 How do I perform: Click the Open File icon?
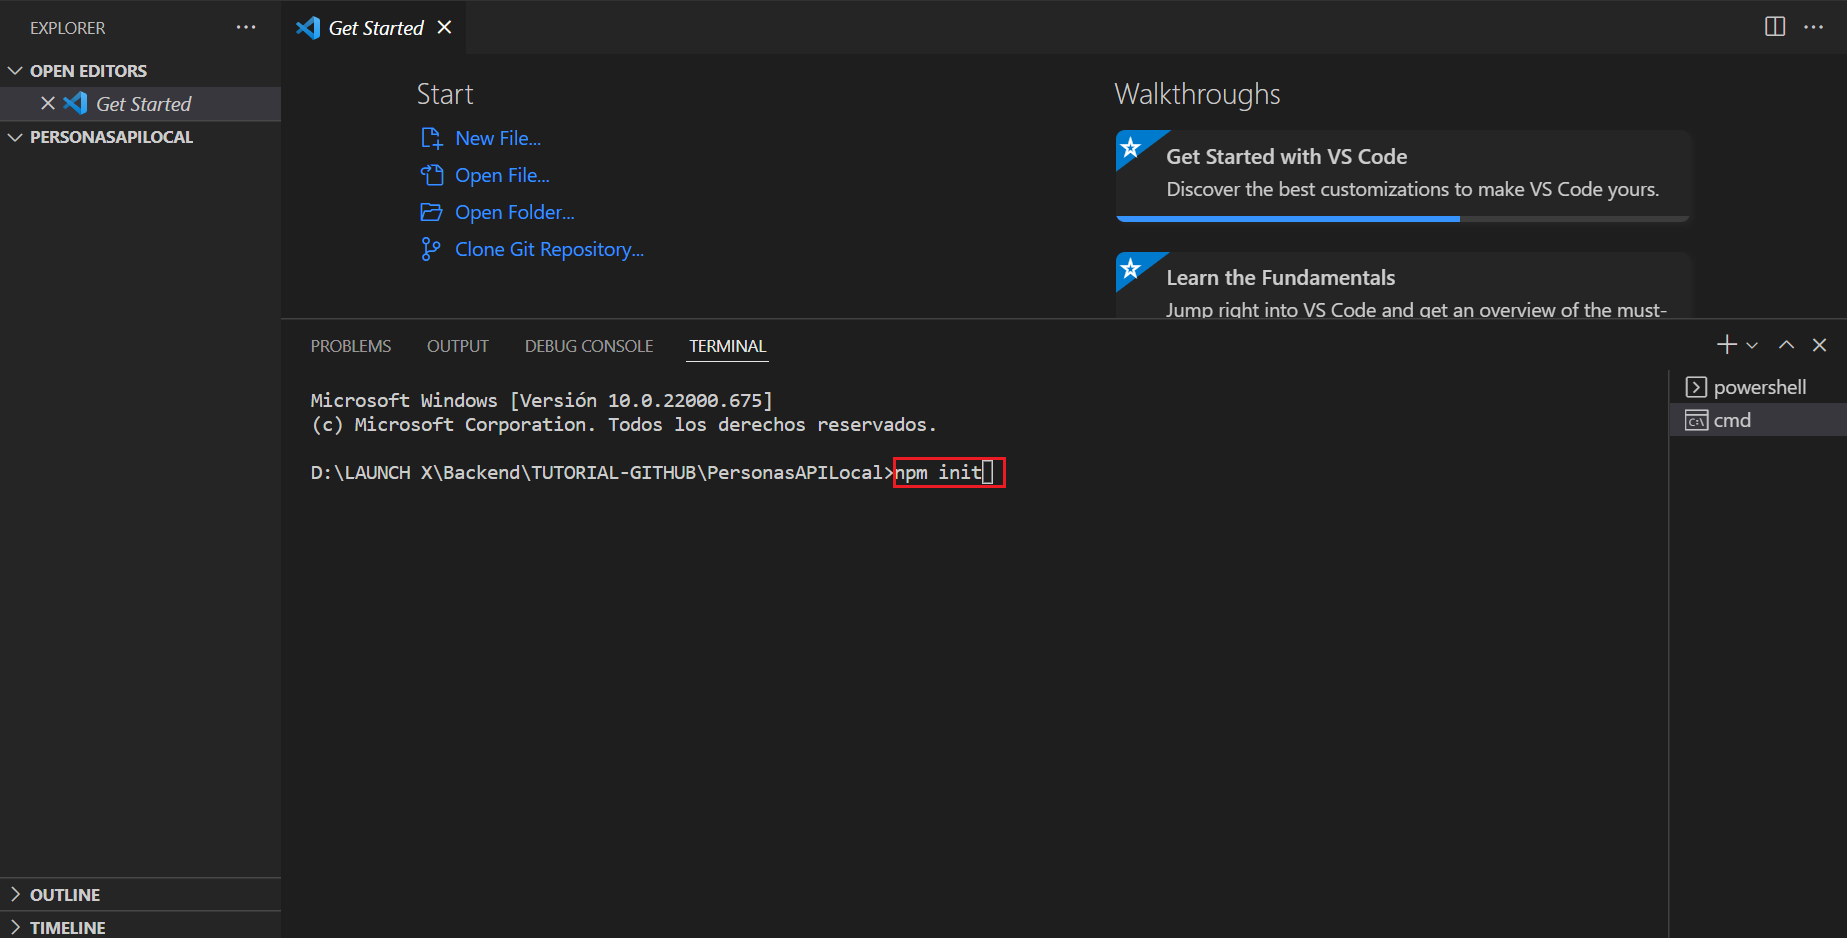[432, 175]
